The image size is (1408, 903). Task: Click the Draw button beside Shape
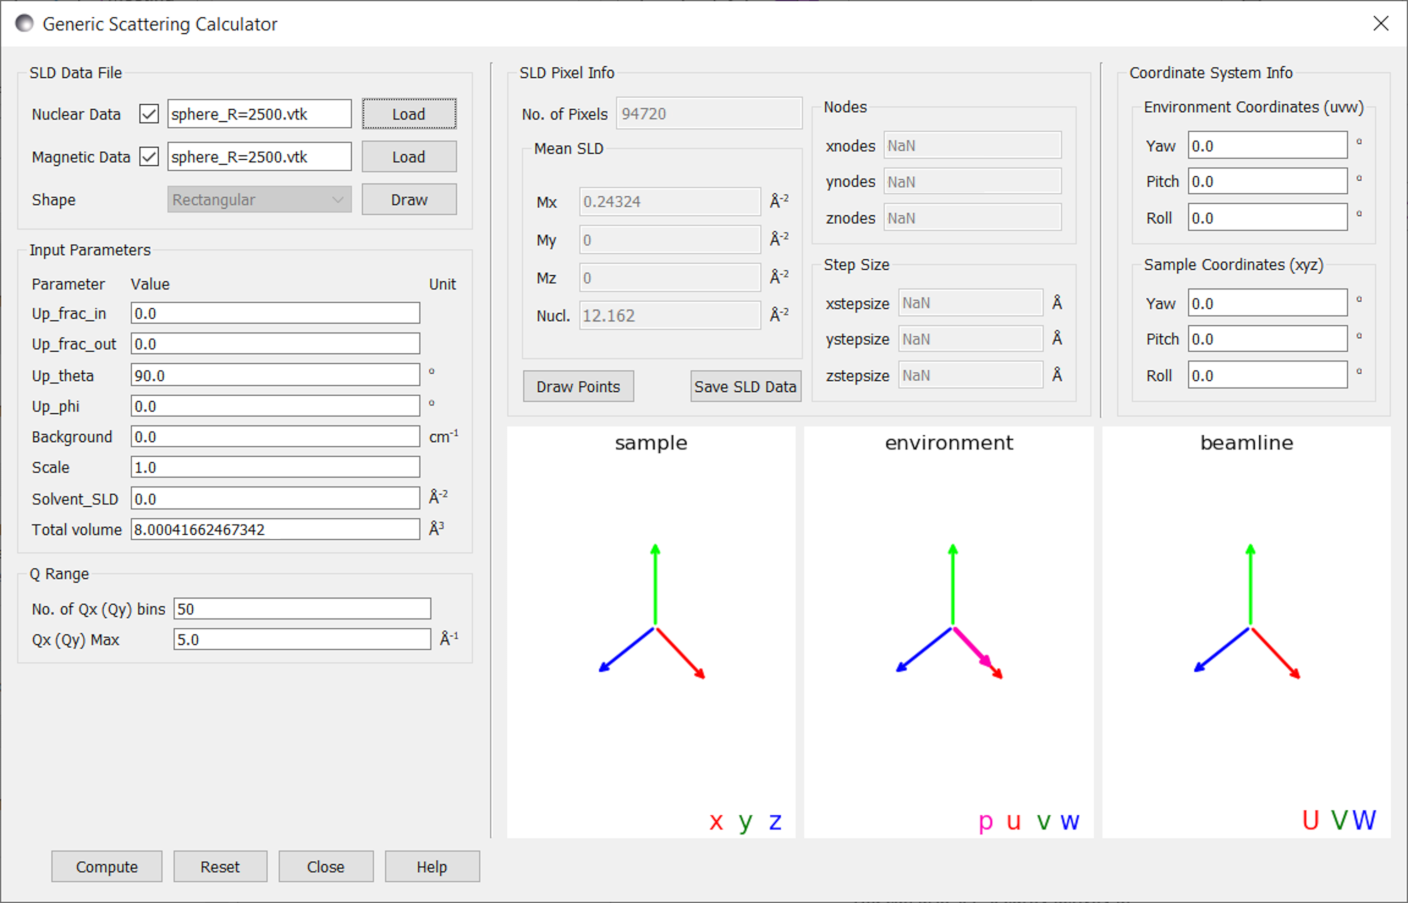(x=409, y=200)
